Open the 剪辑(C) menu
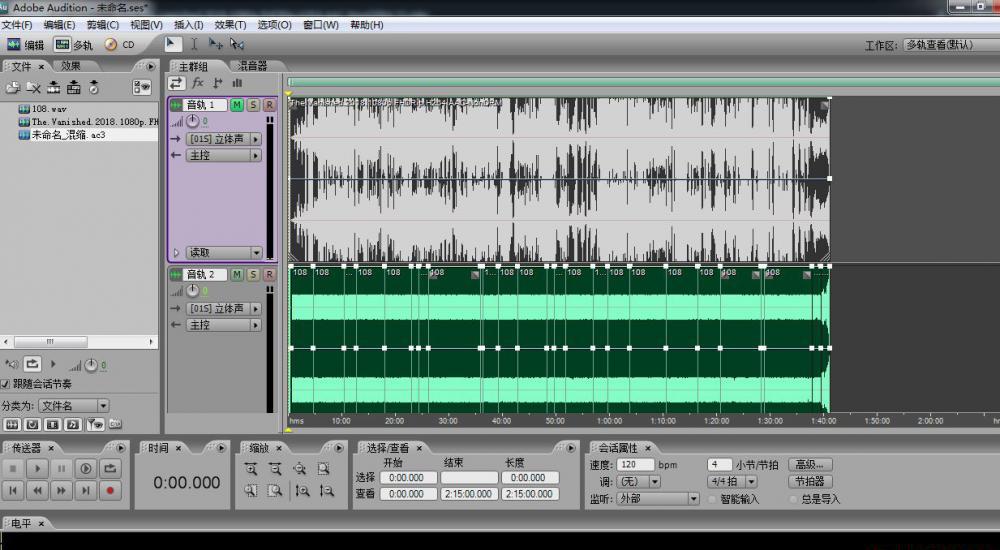The width and height of the screenshot is (1000, 550). tap(103, 25)
